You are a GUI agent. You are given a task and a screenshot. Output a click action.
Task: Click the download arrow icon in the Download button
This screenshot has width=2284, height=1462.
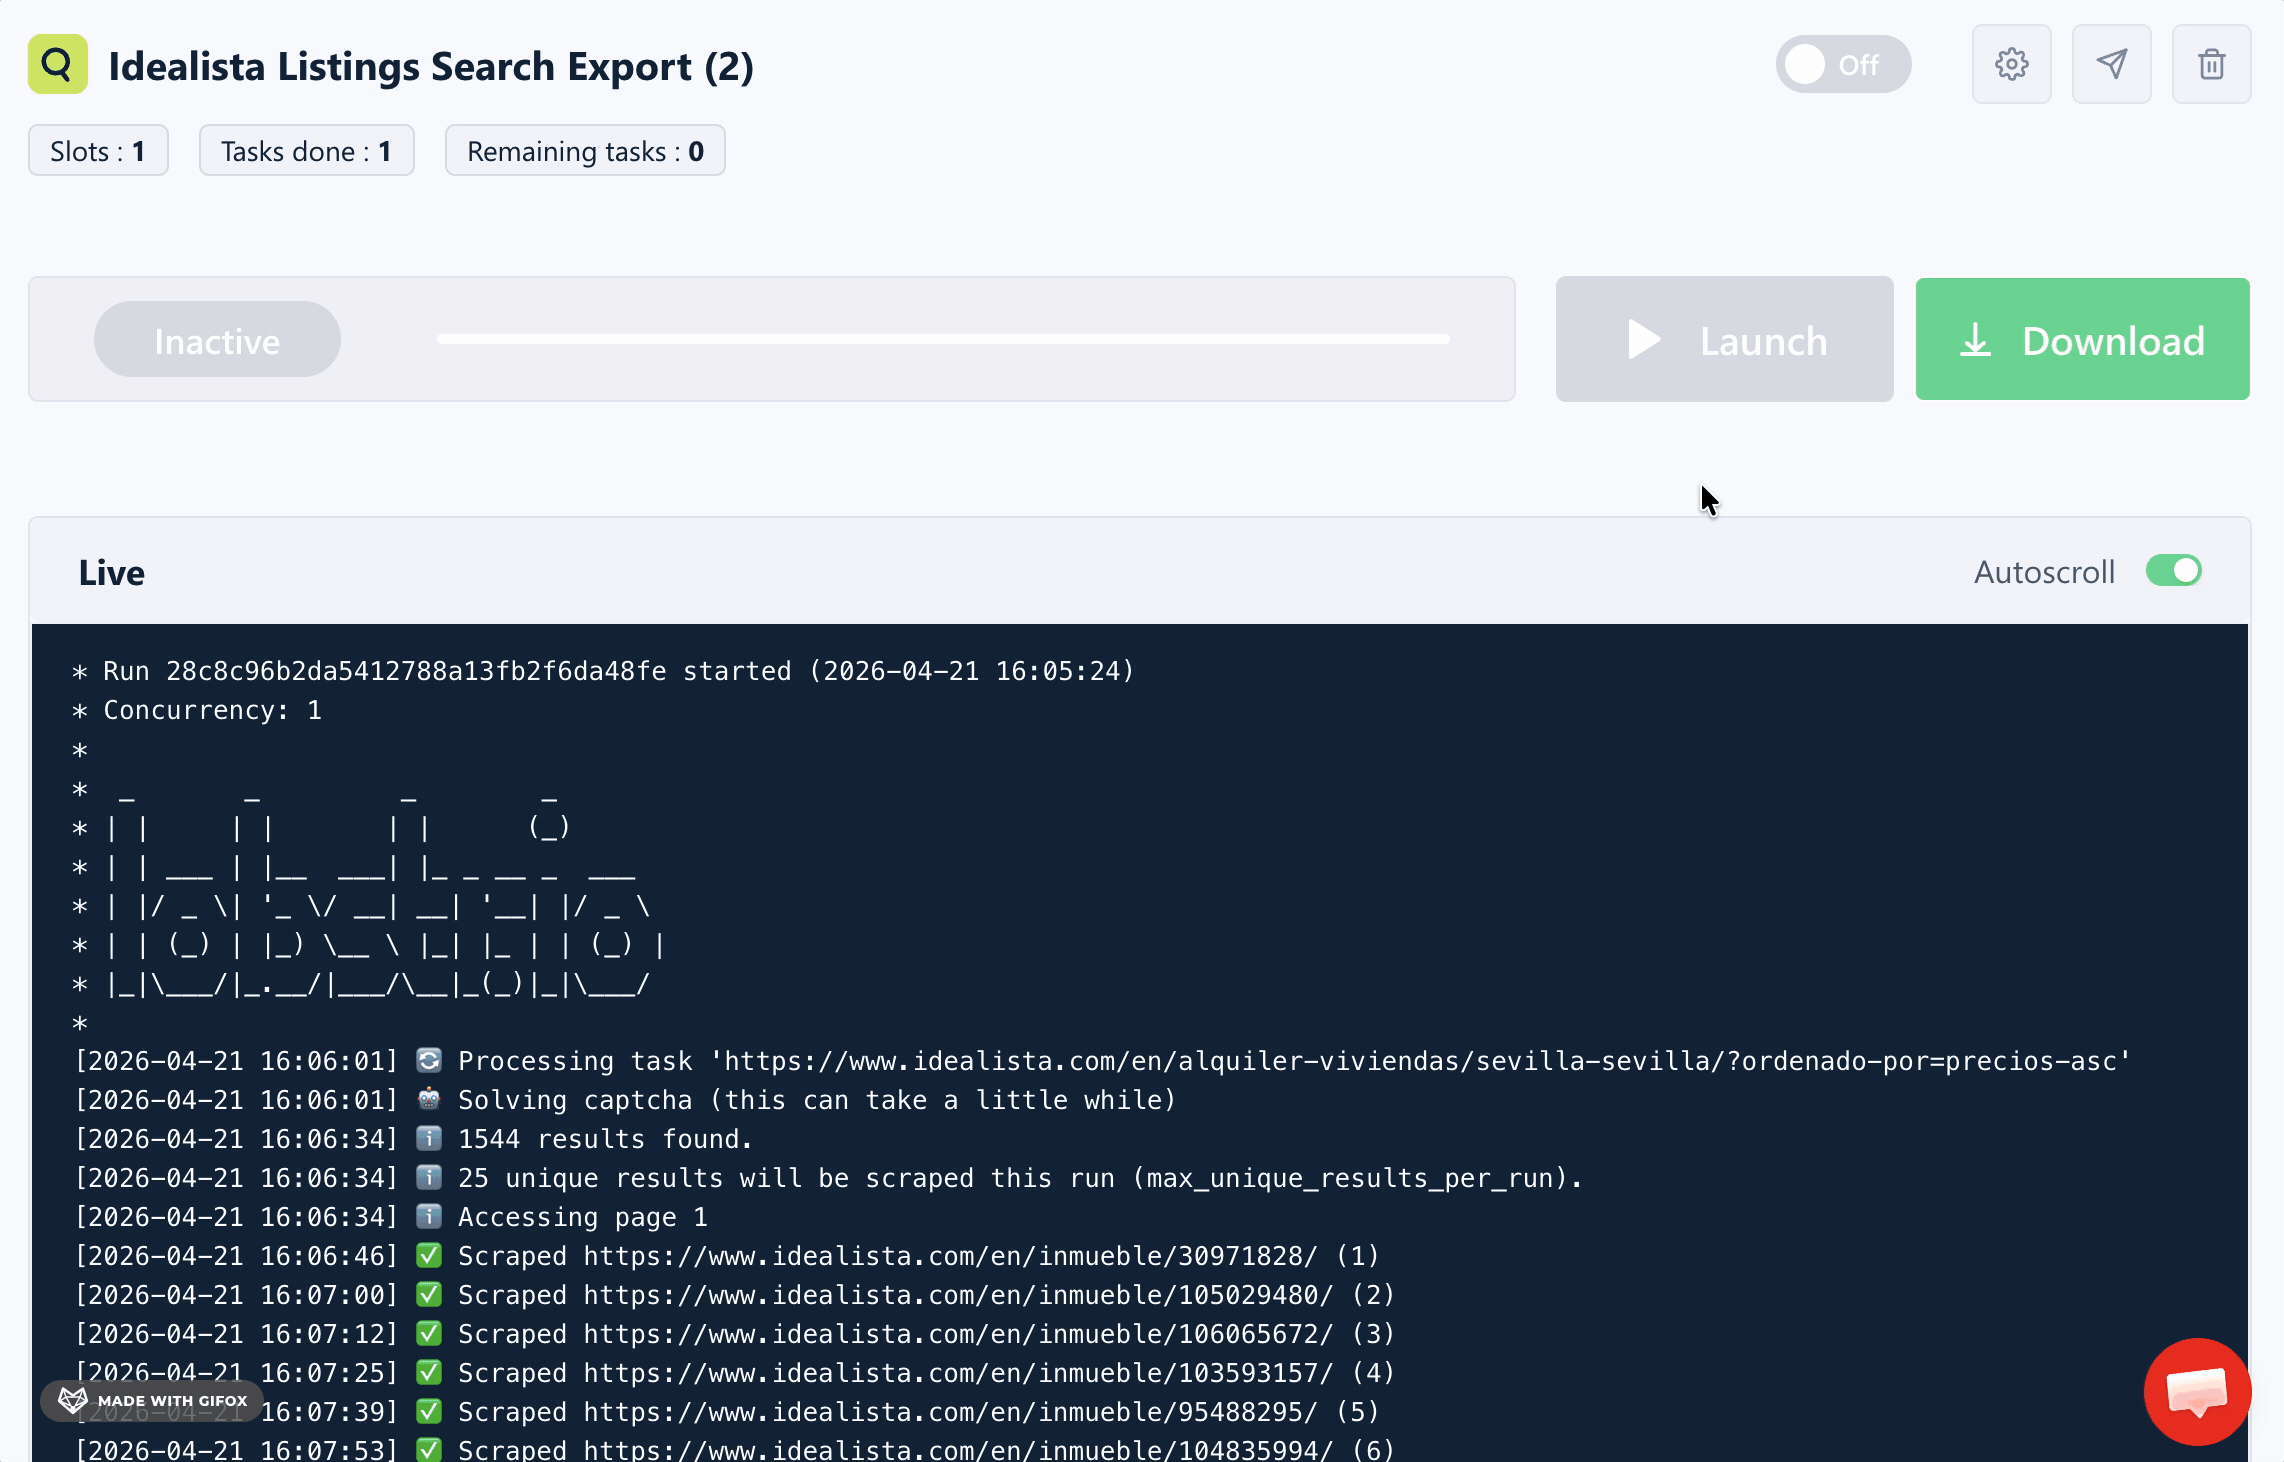1973,339
